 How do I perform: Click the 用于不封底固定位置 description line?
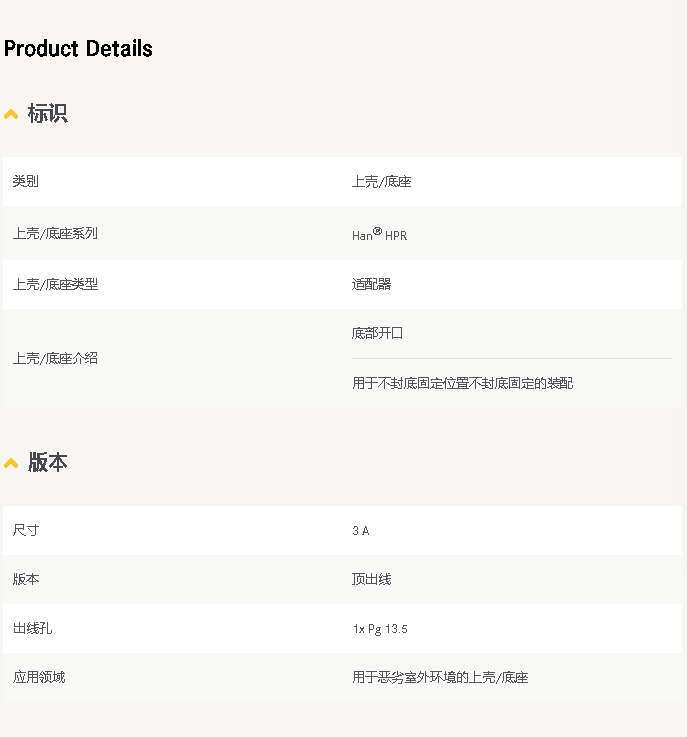click(x=462, y=383)
